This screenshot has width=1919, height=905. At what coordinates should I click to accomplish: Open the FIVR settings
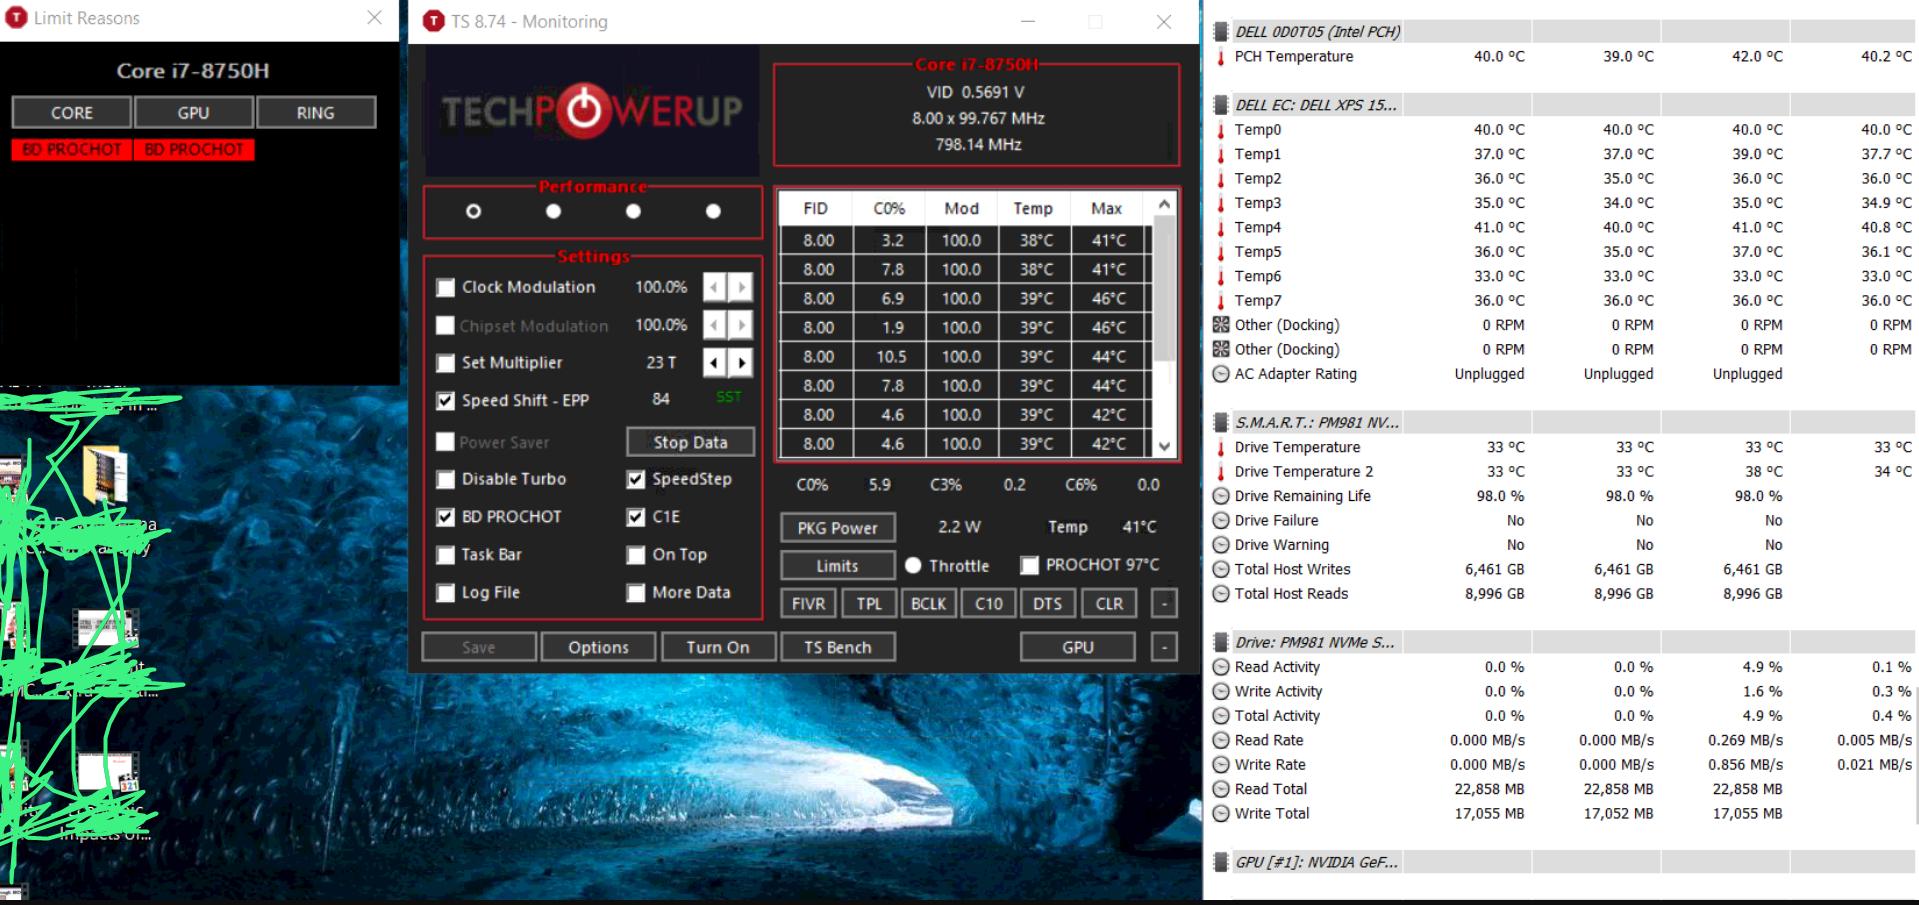pos(808,604)
